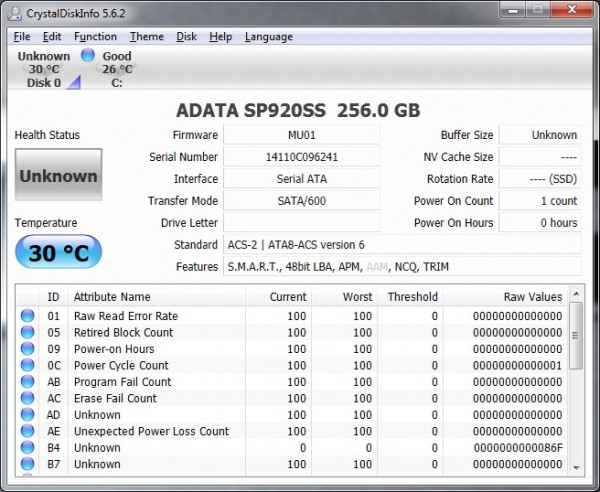Select the Power Cycle Count attribute name

pos(121,365)
